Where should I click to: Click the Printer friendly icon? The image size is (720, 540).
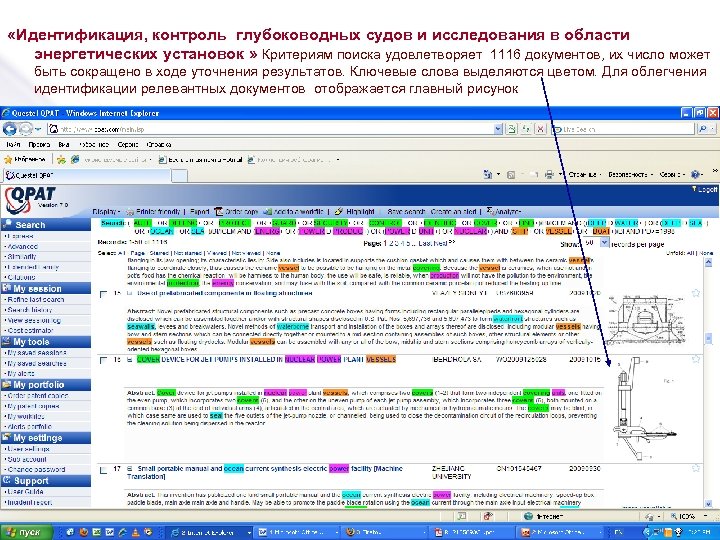[x=130, y=212]
